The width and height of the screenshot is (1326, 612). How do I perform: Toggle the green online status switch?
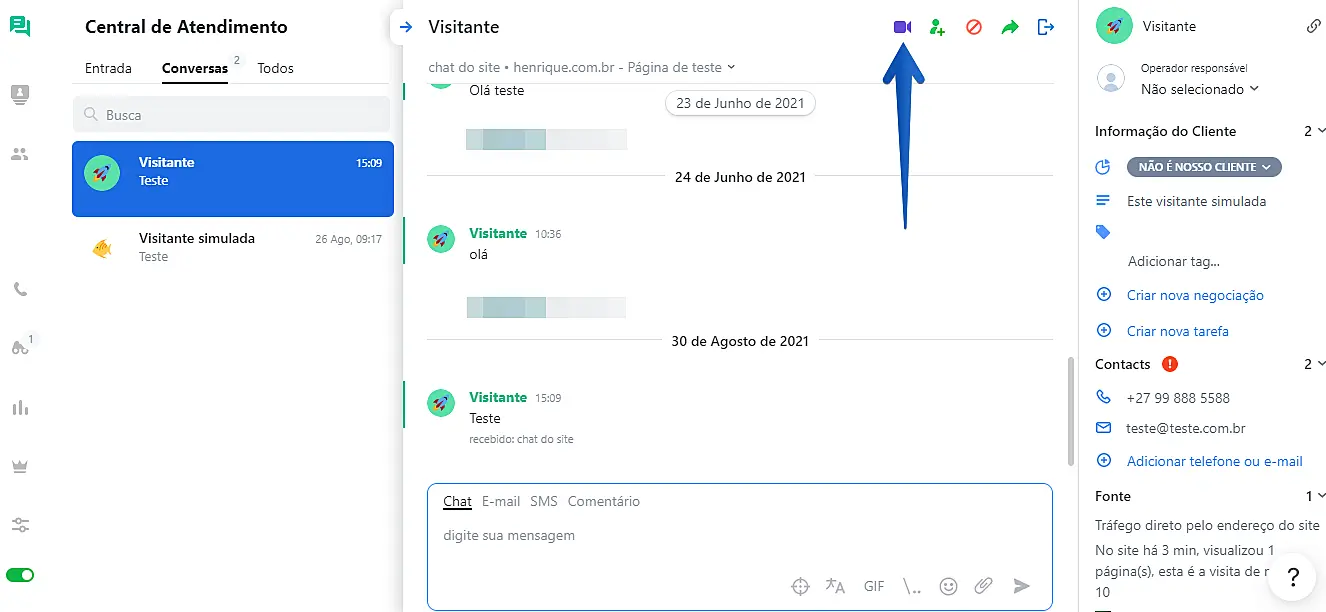[20, 575]
